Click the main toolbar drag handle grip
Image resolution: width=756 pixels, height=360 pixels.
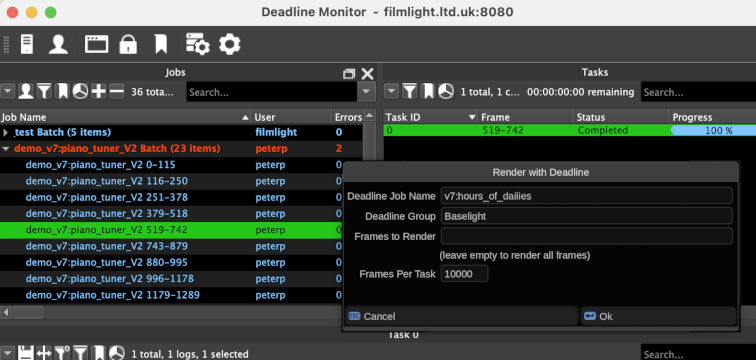click(x=7, y=44)
